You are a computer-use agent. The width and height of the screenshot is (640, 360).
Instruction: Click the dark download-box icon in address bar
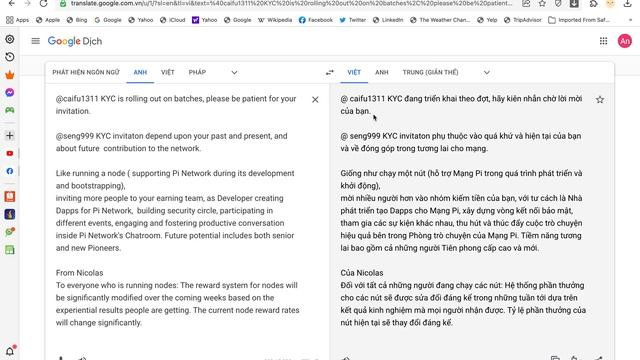(574, 4)
